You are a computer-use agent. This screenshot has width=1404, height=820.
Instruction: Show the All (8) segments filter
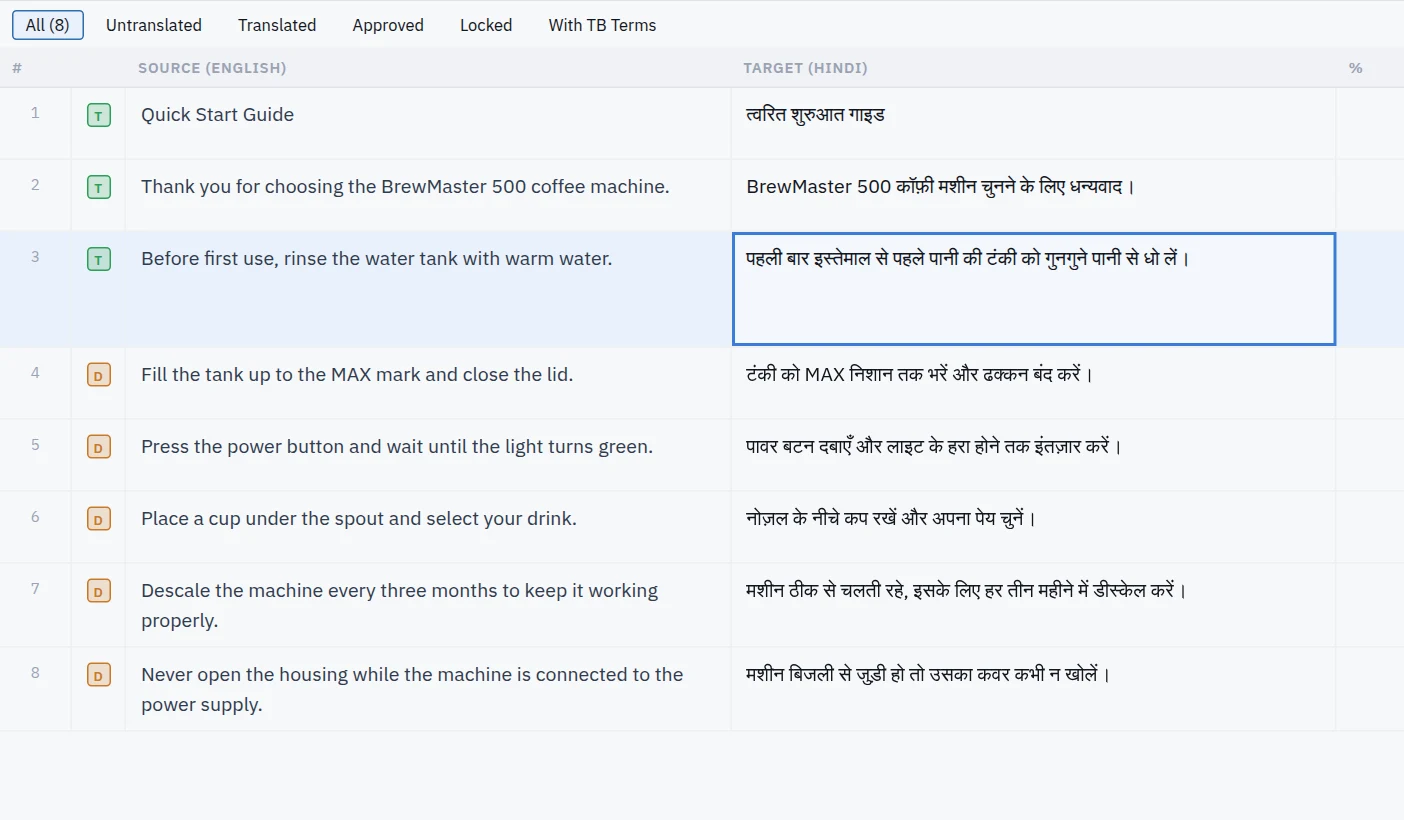pos(48,25)
